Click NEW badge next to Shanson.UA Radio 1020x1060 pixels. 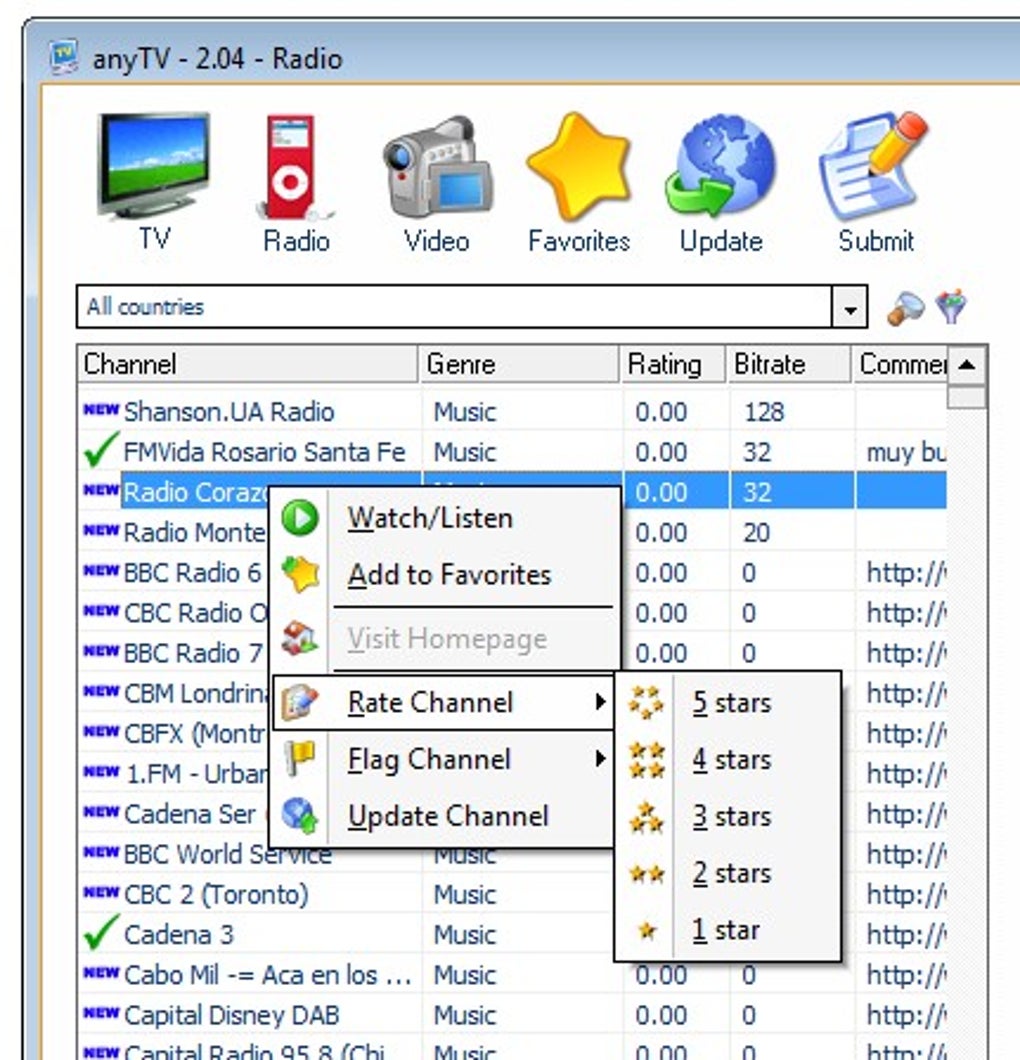tap(101, 410)
